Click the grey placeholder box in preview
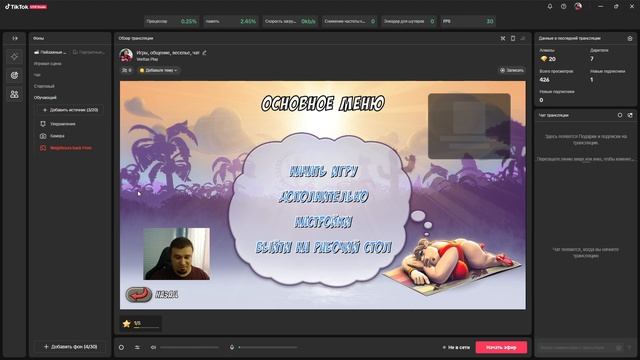This screenshot has height=360, width=640. (x=469, y=126)
